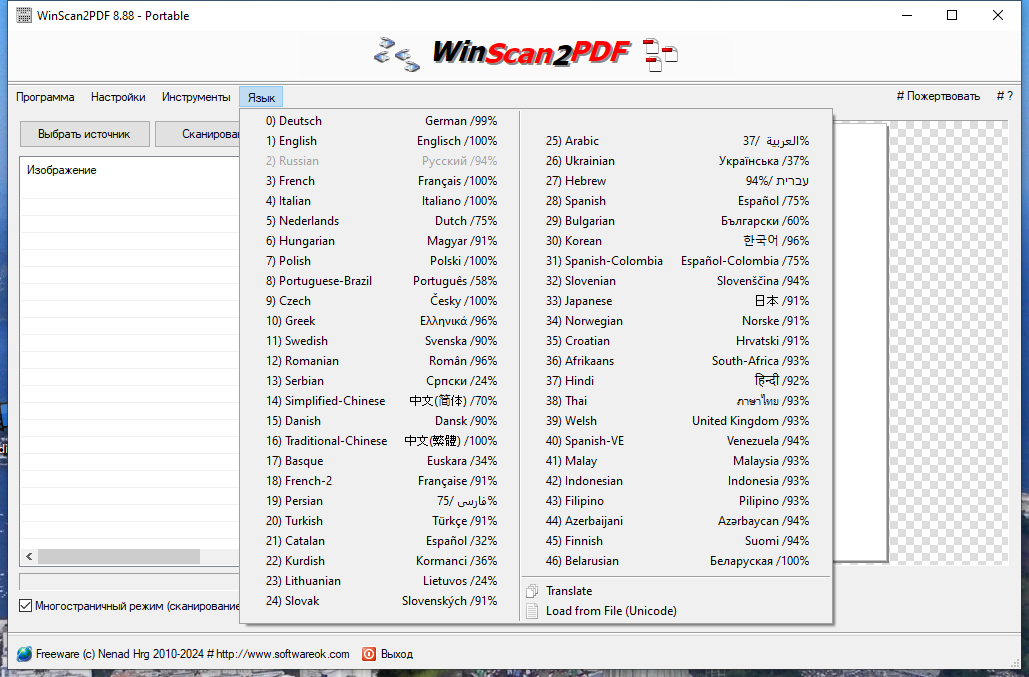Click the scanner icons left of the logo

(396, 54)
